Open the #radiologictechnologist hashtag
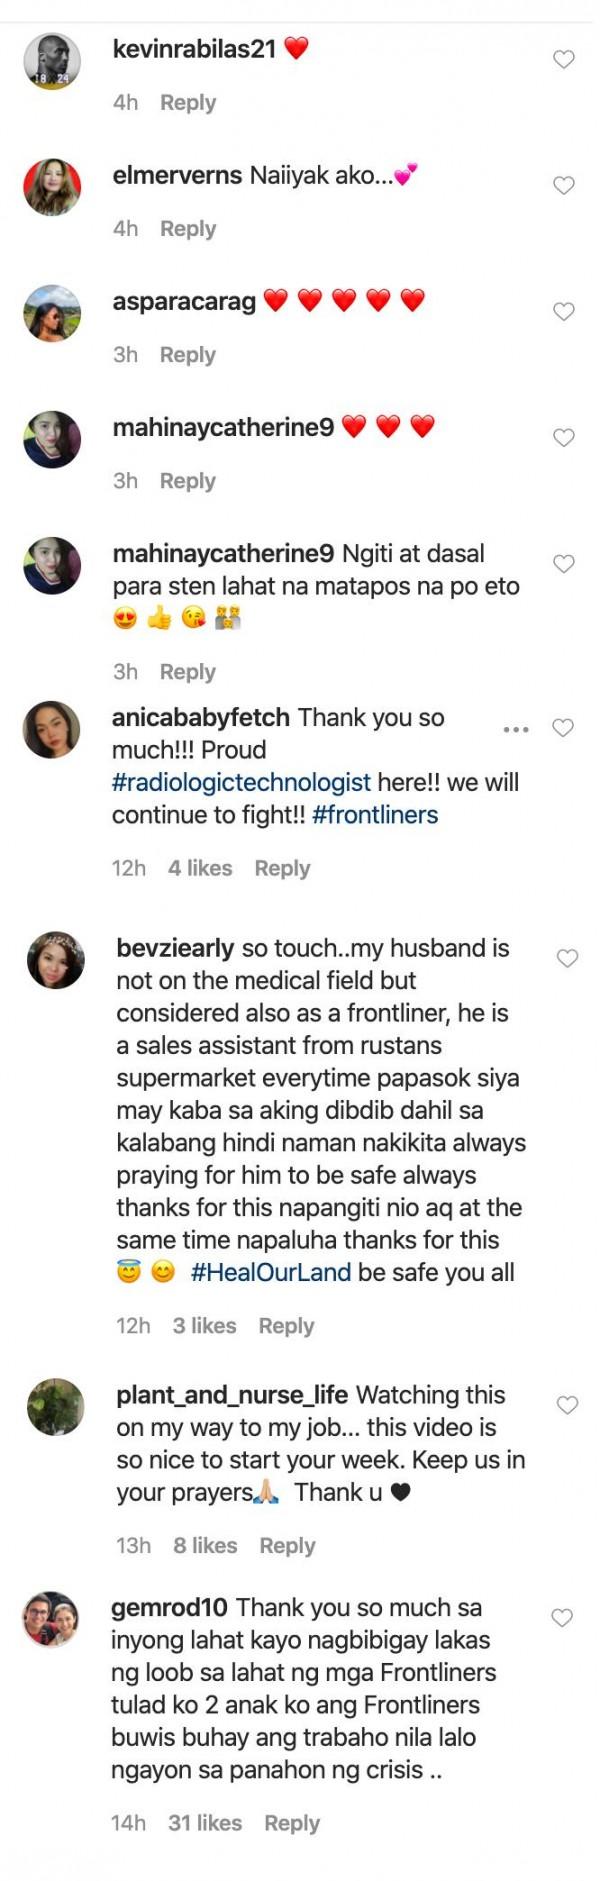 241,782
